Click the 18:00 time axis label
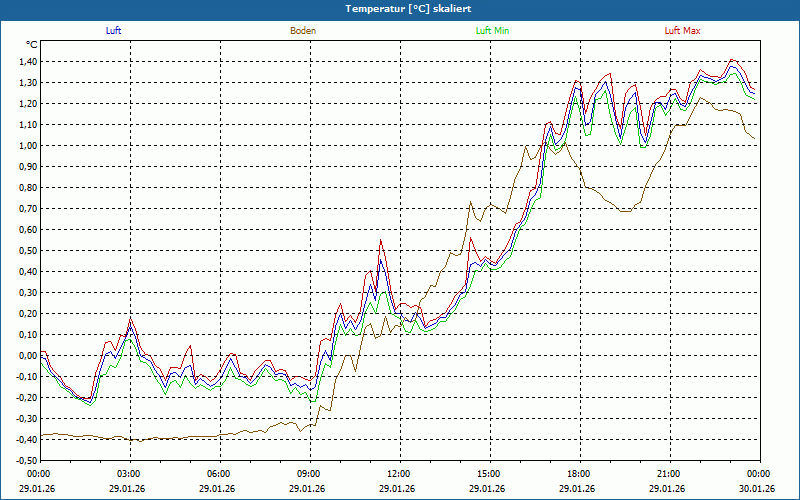 coord(579,473)
